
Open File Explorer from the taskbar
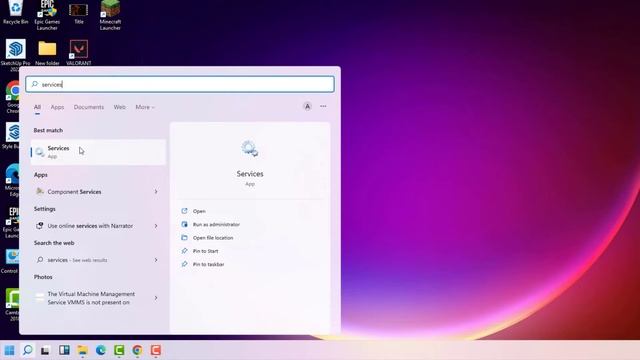[82, 350]
